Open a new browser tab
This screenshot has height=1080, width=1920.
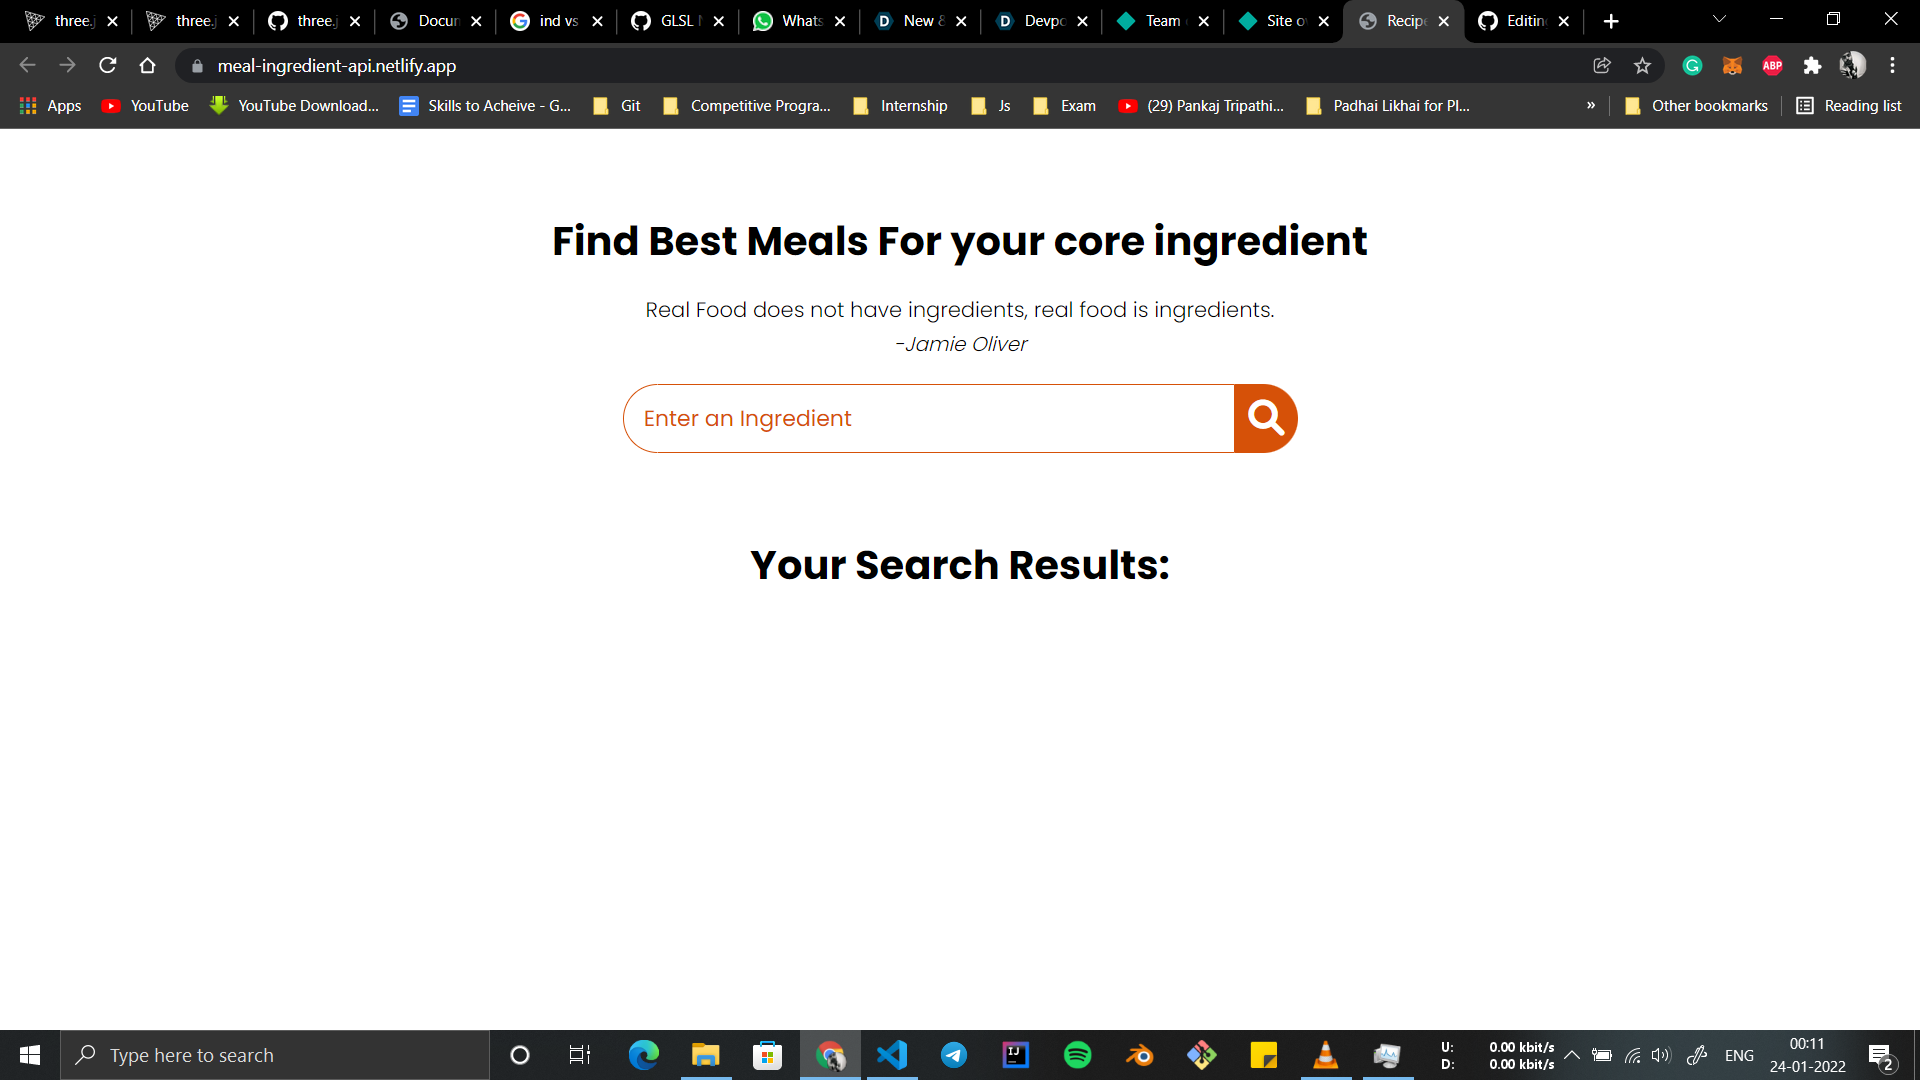tap(1611, 20)
